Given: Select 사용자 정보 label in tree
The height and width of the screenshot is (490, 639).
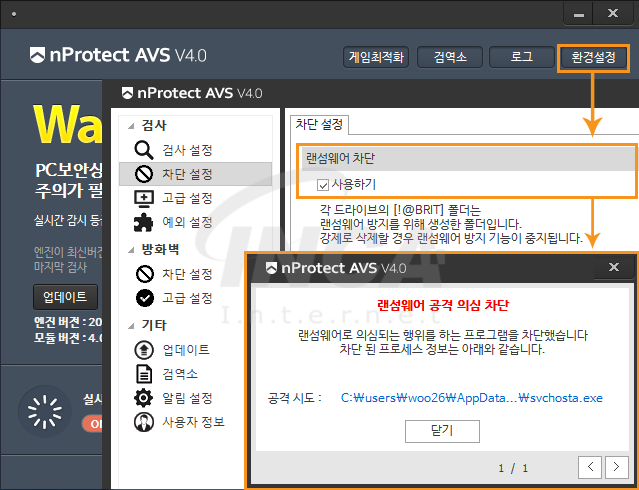Looking at the screenshot, I should 193,422.
